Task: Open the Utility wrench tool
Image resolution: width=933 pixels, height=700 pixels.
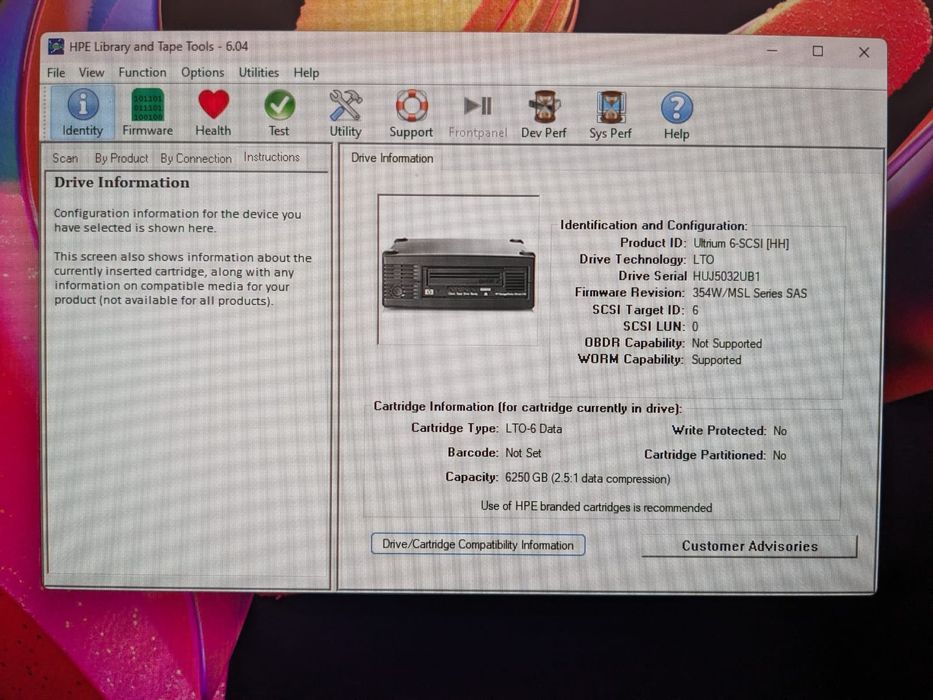Action: [345, 114]
